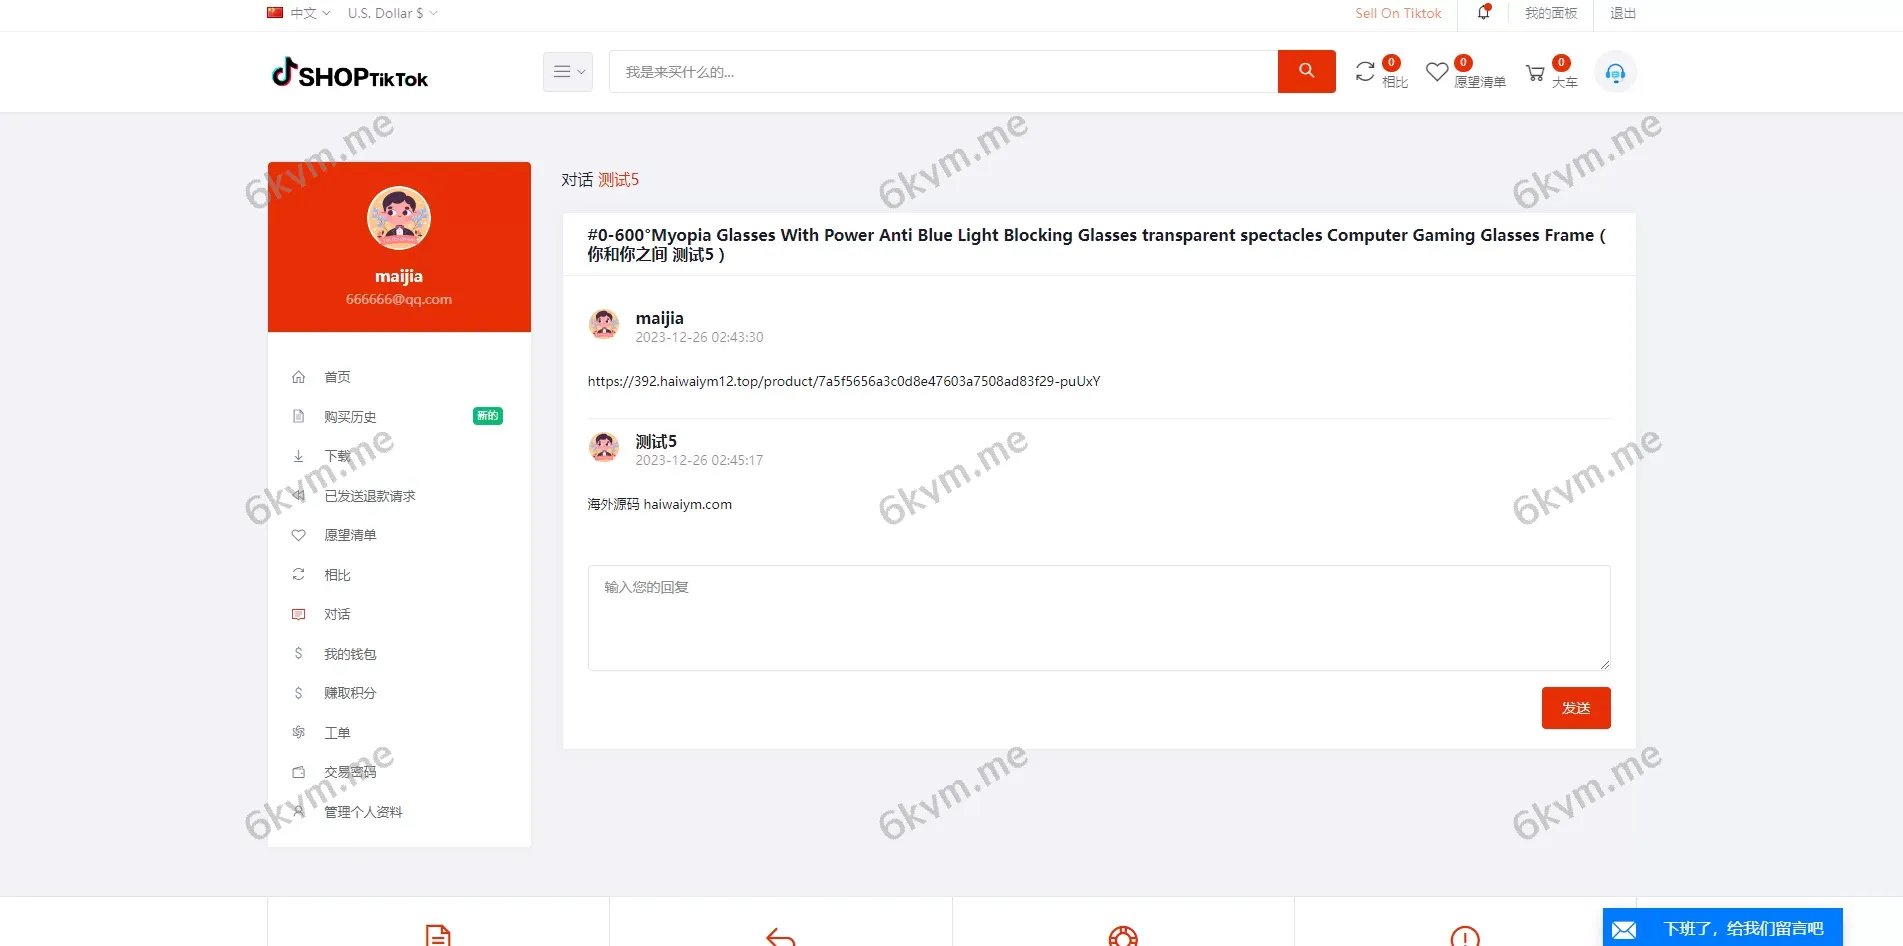The image size is (1903, 946).
Task: Click the 退出 logout link
Action: 1622,13
